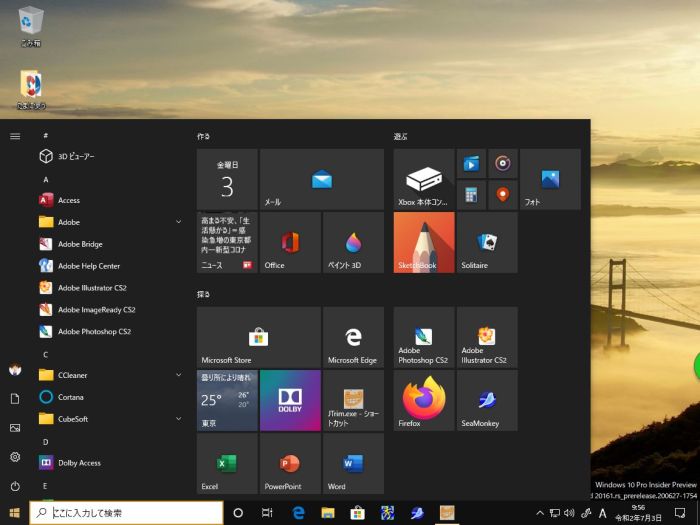Launch Solitaire from the tiles
This screenshot has width=700, height=525.
487,242
